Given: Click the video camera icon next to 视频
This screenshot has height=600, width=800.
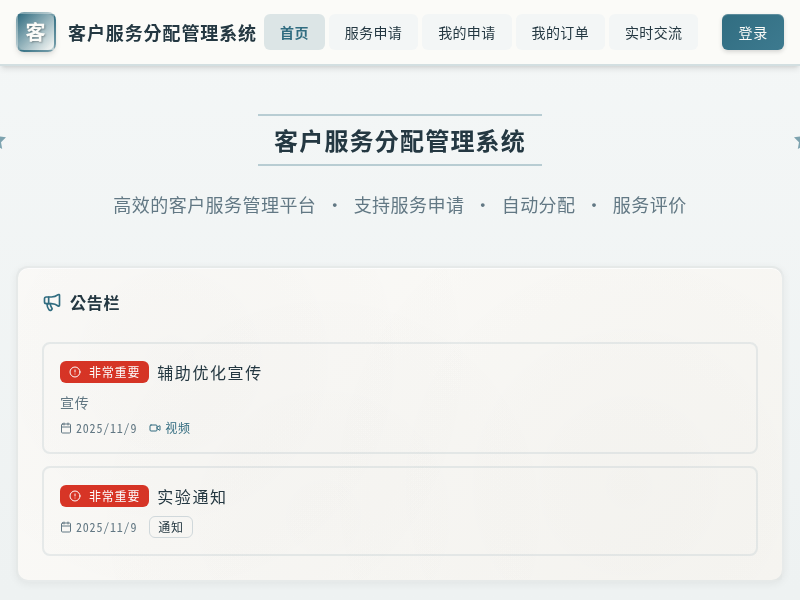Looking at the screenshot, I should tap(154, 428).
